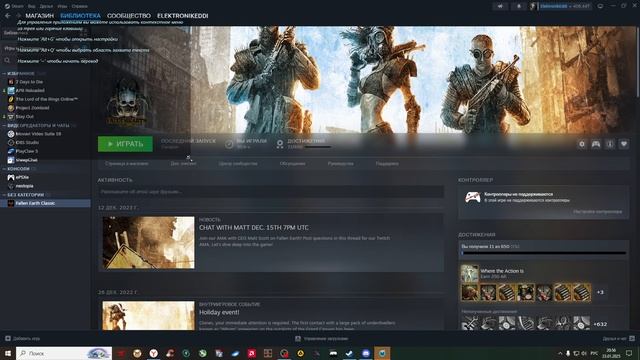Open the Where the Action Is achievement

[502, 271]
